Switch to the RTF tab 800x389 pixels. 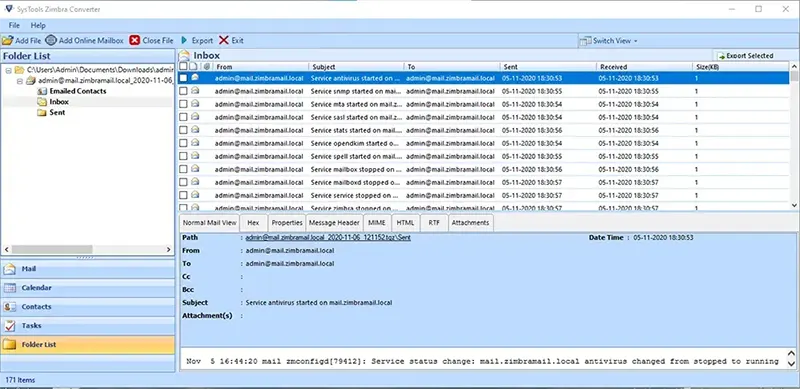click(x=434, y=223)
